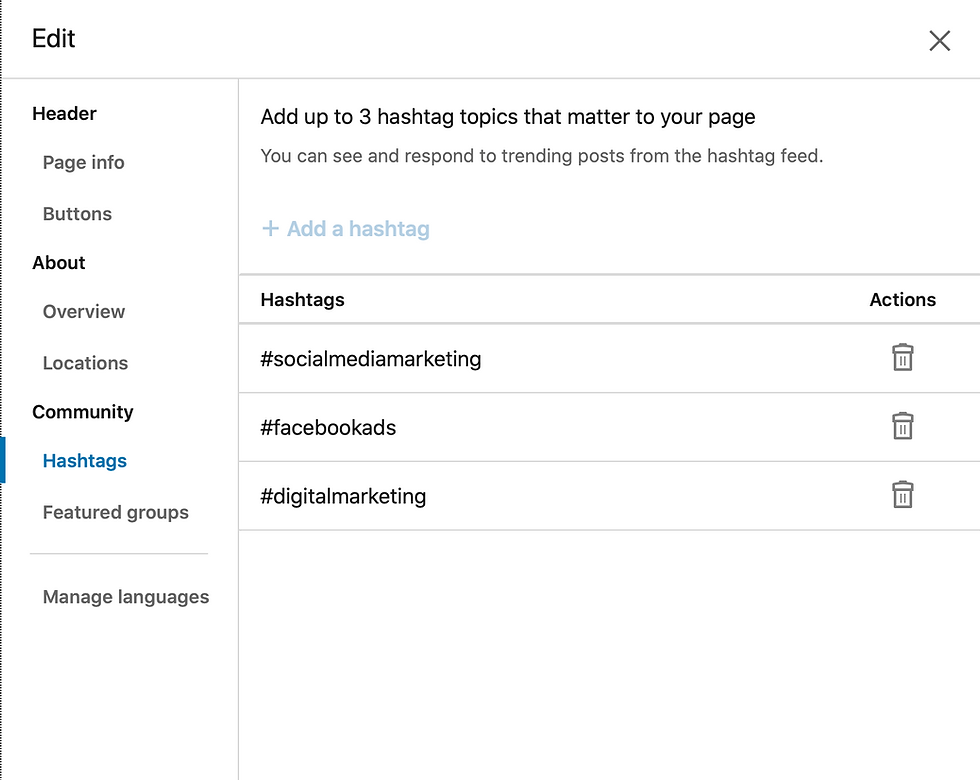Viewport: 980px width, 780px height.
Task: Open Locations settings in sidebar
Action: click(x=85, y=363)
